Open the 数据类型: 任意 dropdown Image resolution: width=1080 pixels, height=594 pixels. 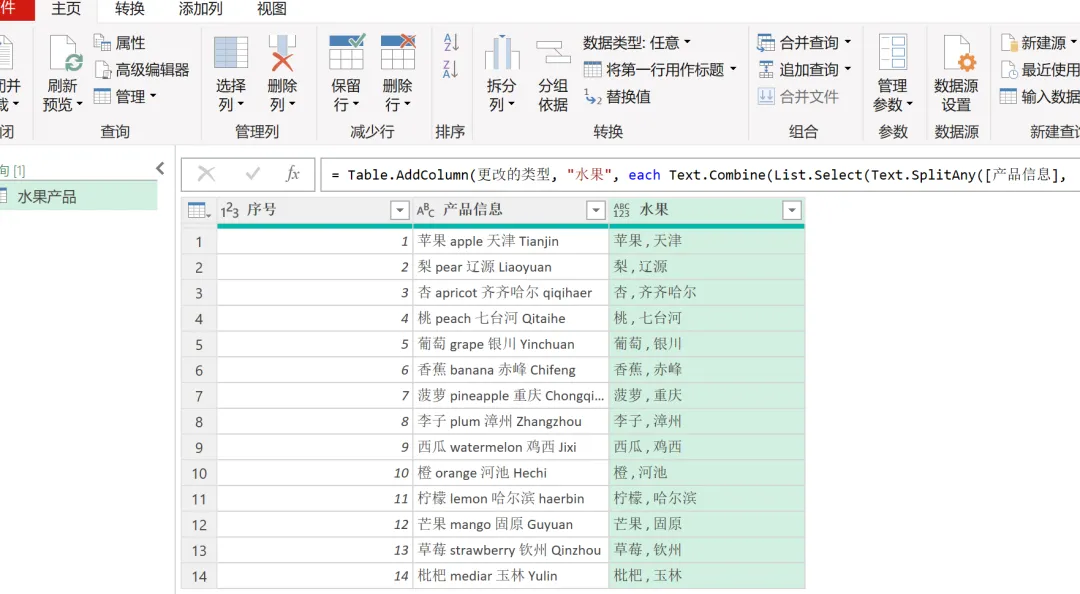(636, 43)
